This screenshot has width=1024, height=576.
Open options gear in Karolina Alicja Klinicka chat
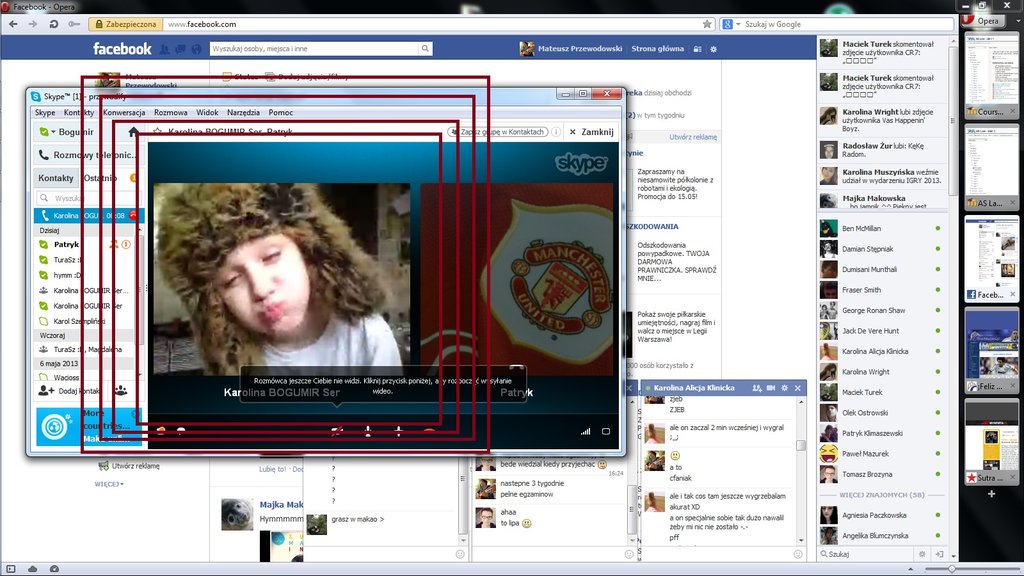coord(784,388)
